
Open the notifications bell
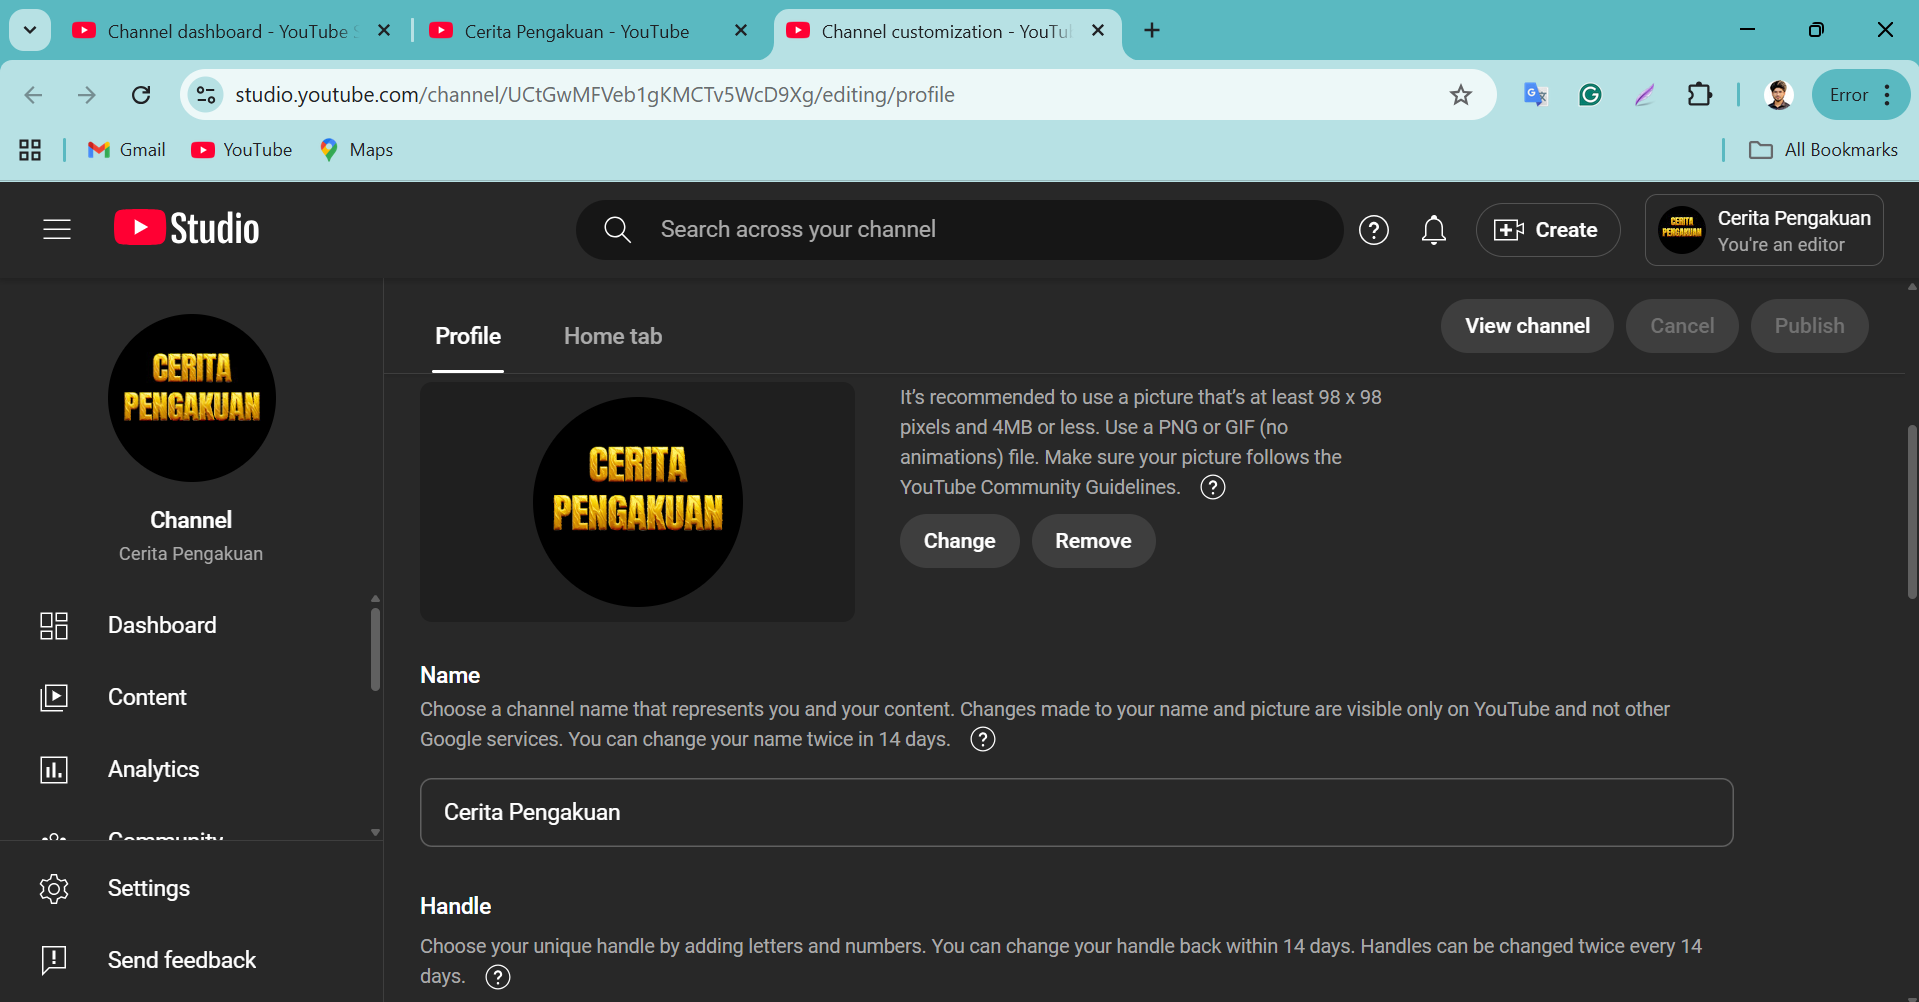(x=1433, y=229)
